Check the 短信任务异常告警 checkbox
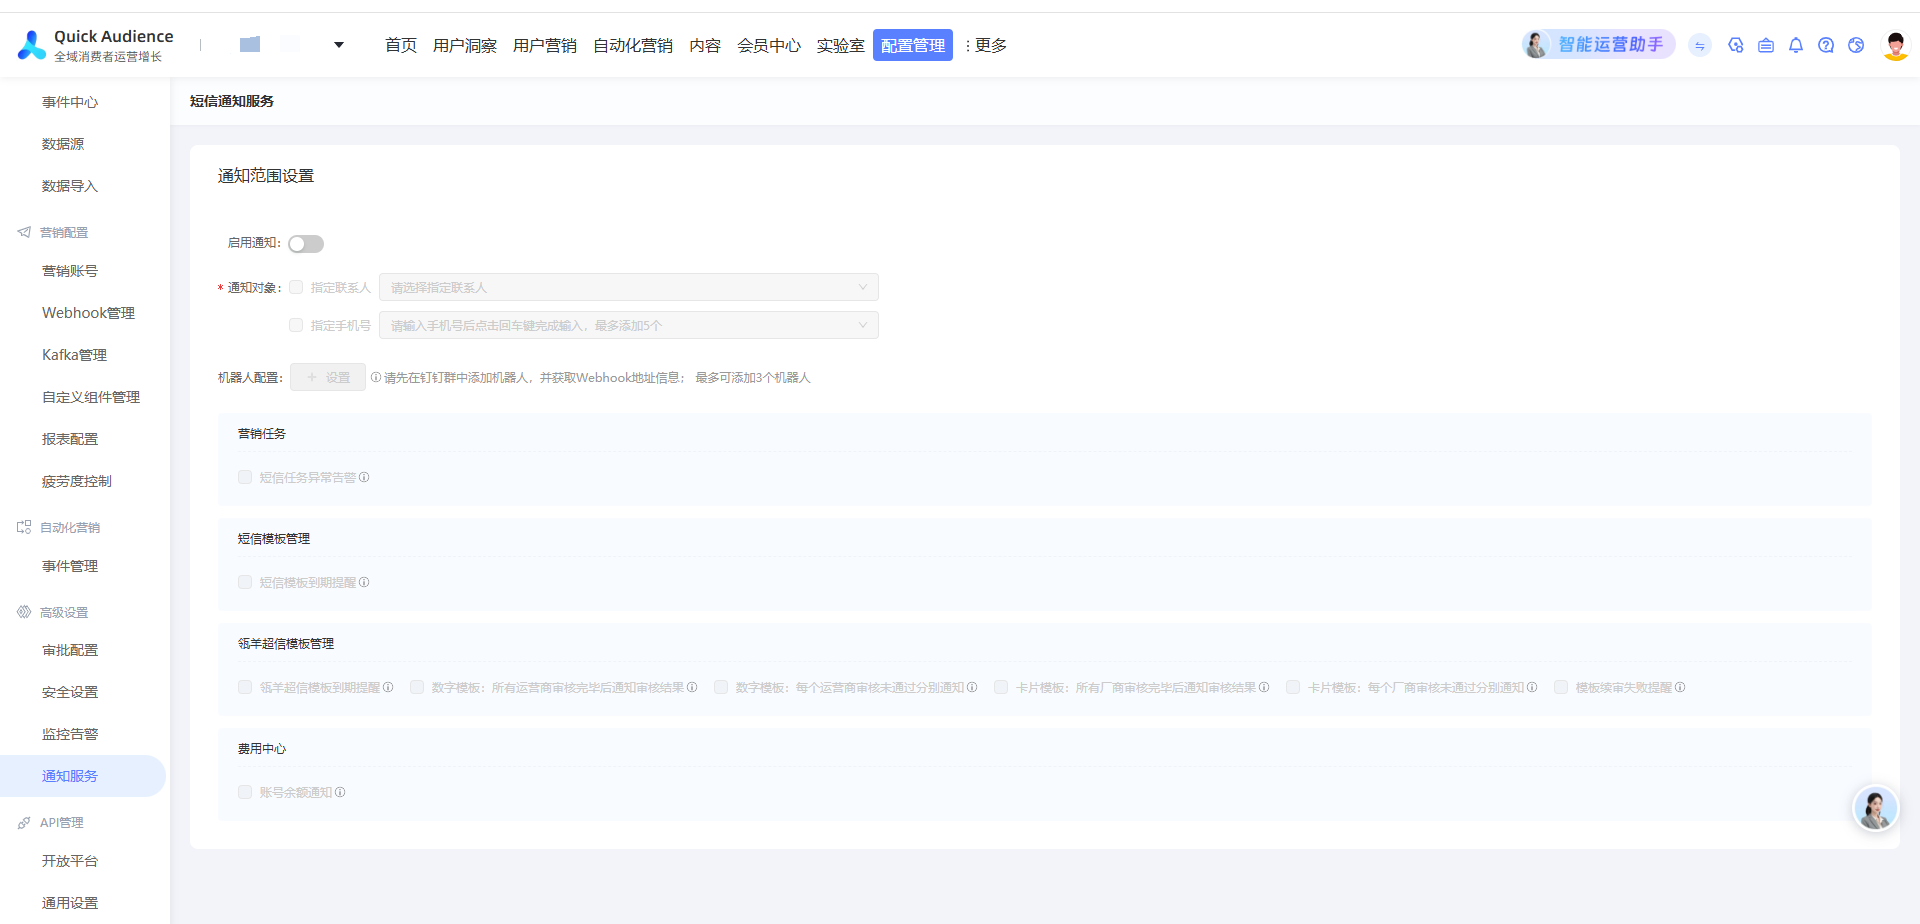This screenshot has width=1920, height=924. click(245, 478)
